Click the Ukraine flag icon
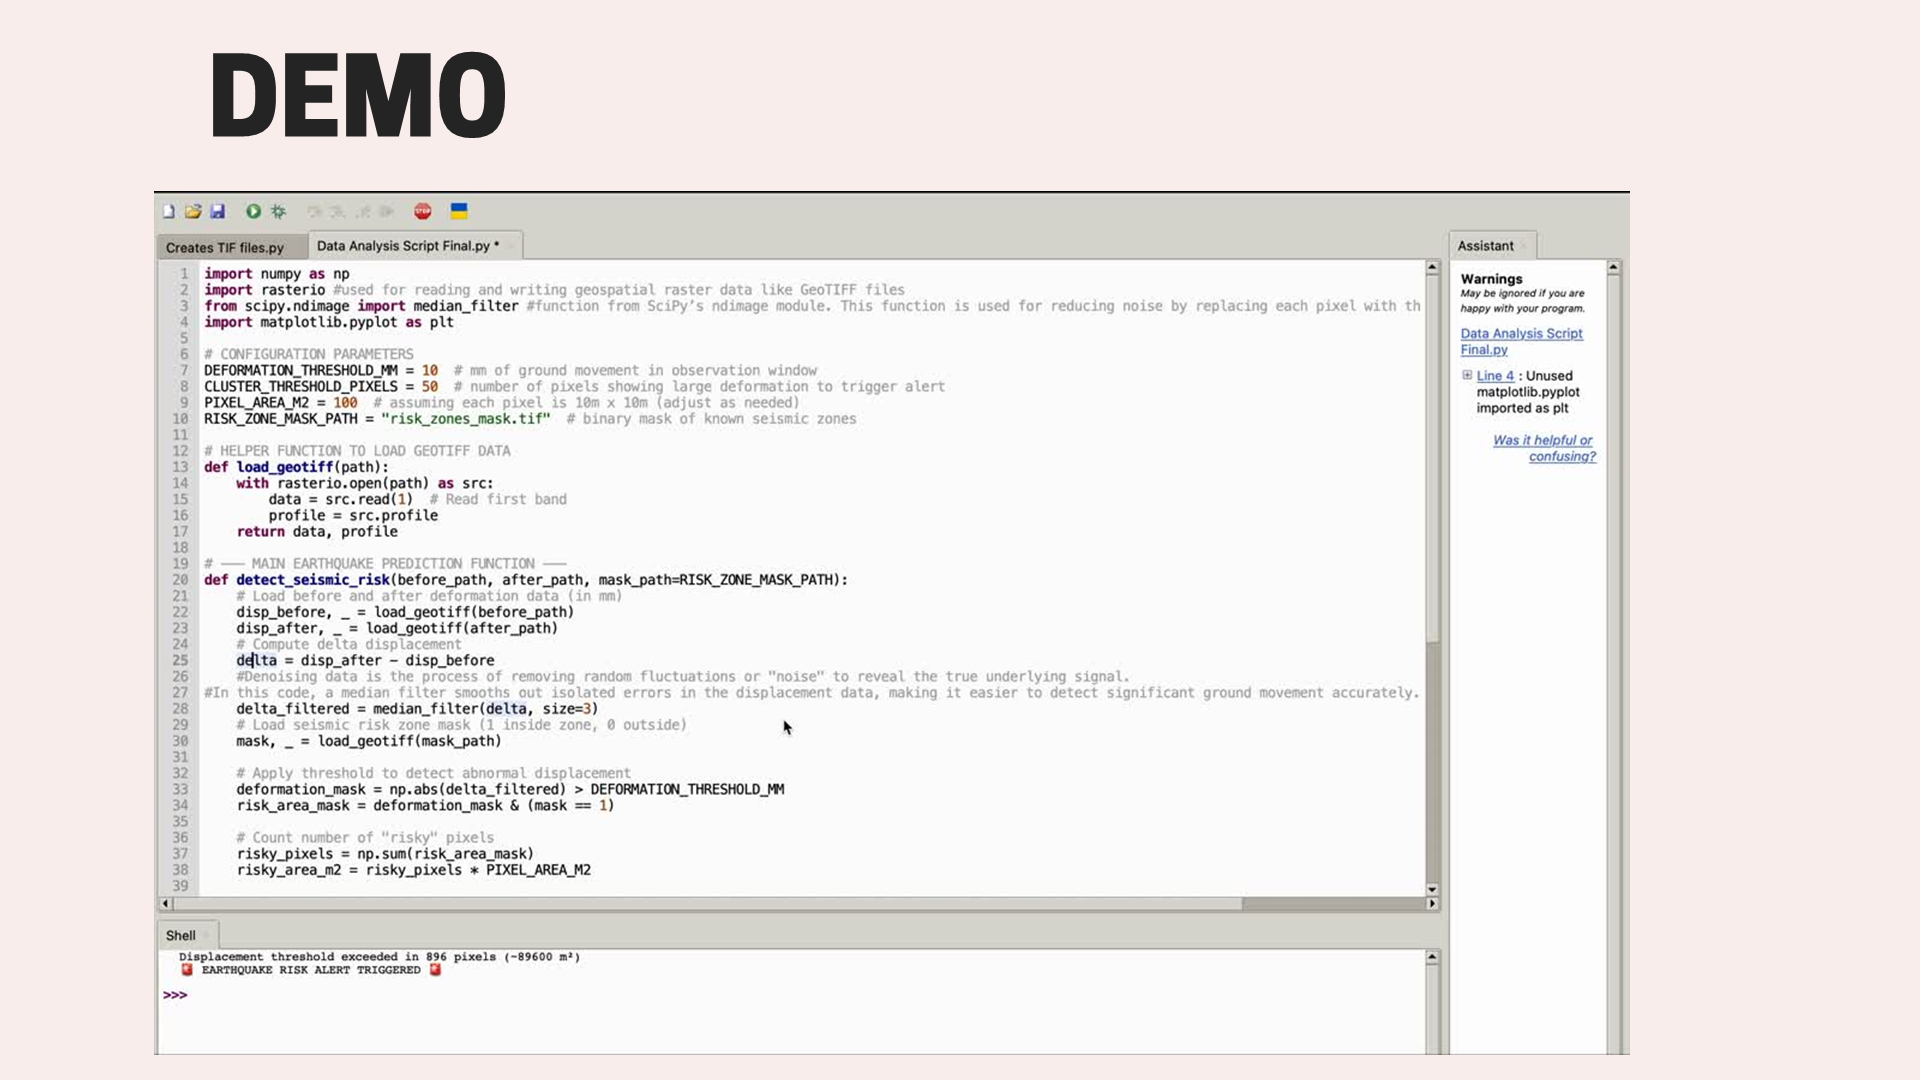 (459, 211)
